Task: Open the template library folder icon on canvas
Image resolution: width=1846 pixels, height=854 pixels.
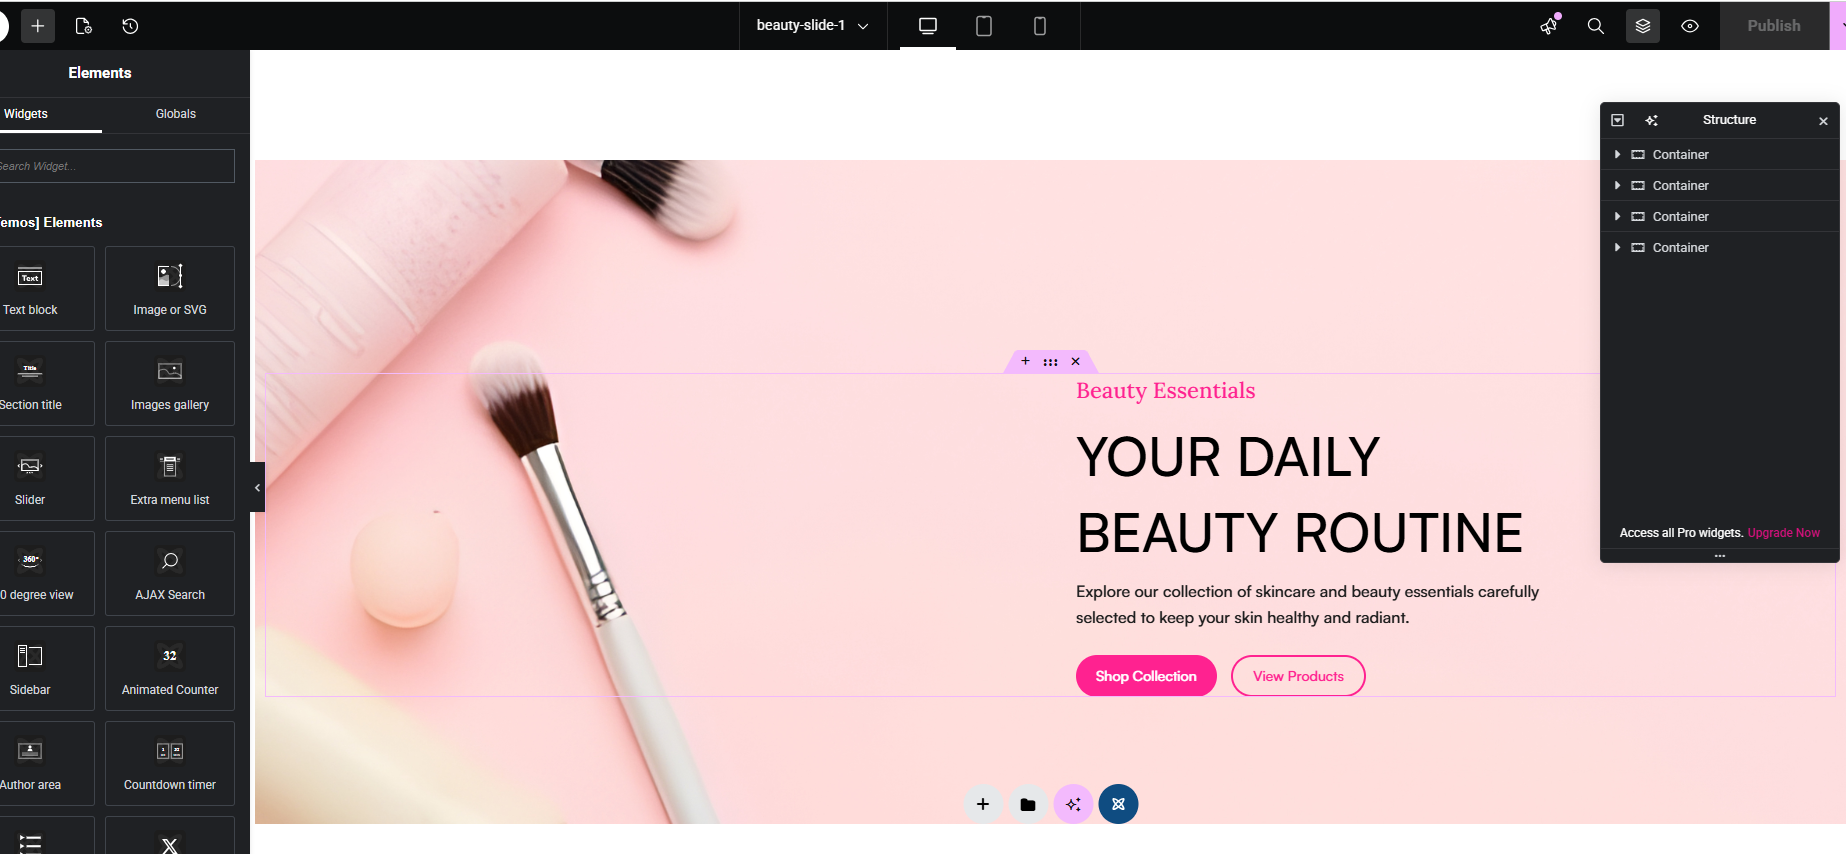Action: pos(1028,804)
